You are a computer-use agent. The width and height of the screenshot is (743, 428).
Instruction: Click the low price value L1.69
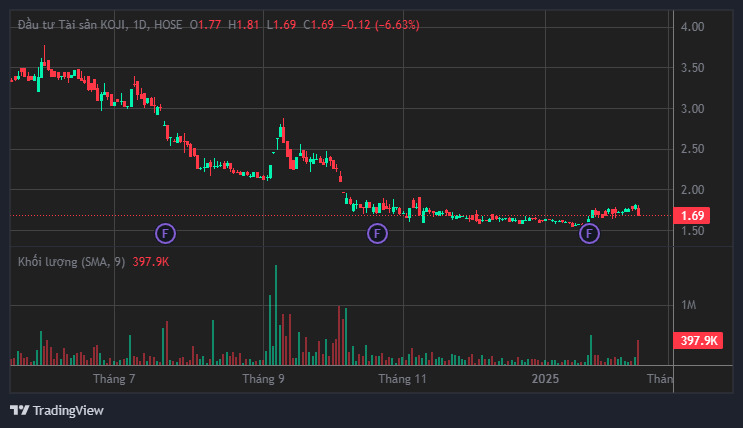pyautogui.click(x=281, y=25)
